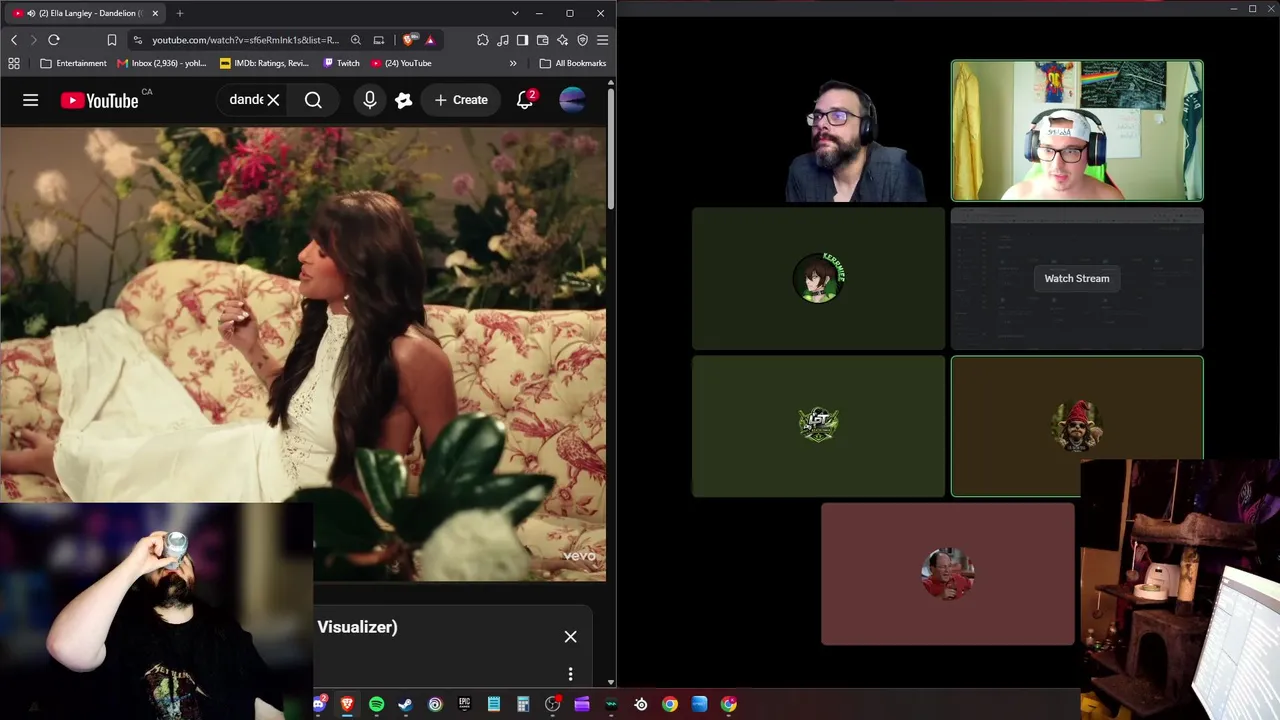Open the Gmail Inbox bookmark

(x=162, y=63)
